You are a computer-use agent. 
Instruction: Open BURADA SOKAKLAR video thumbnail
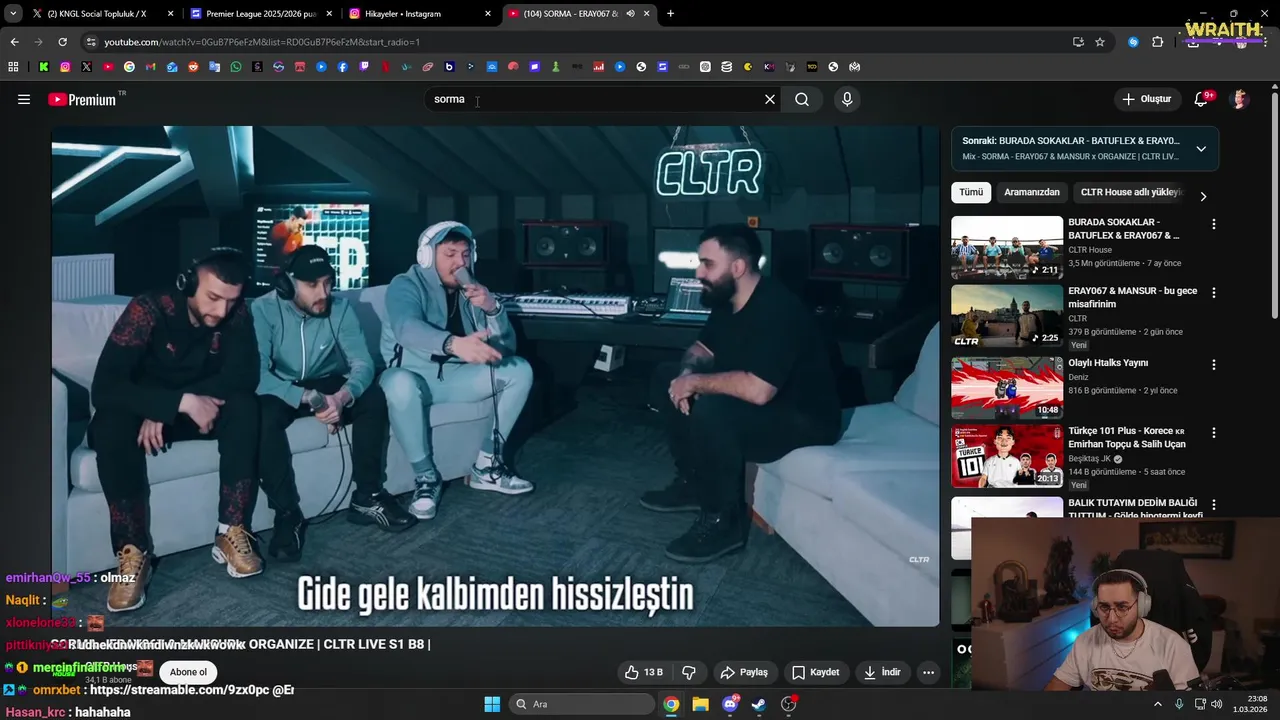click(x=1007, y=247)
